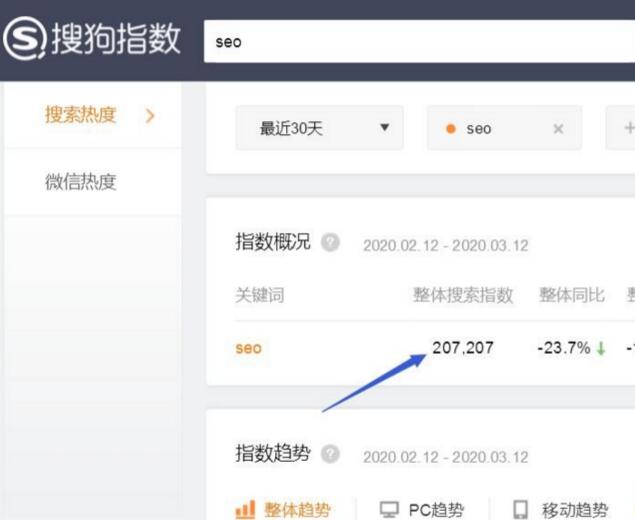
Task: Click the bar chart icon for 整体趋势
Action: point(245,509)
